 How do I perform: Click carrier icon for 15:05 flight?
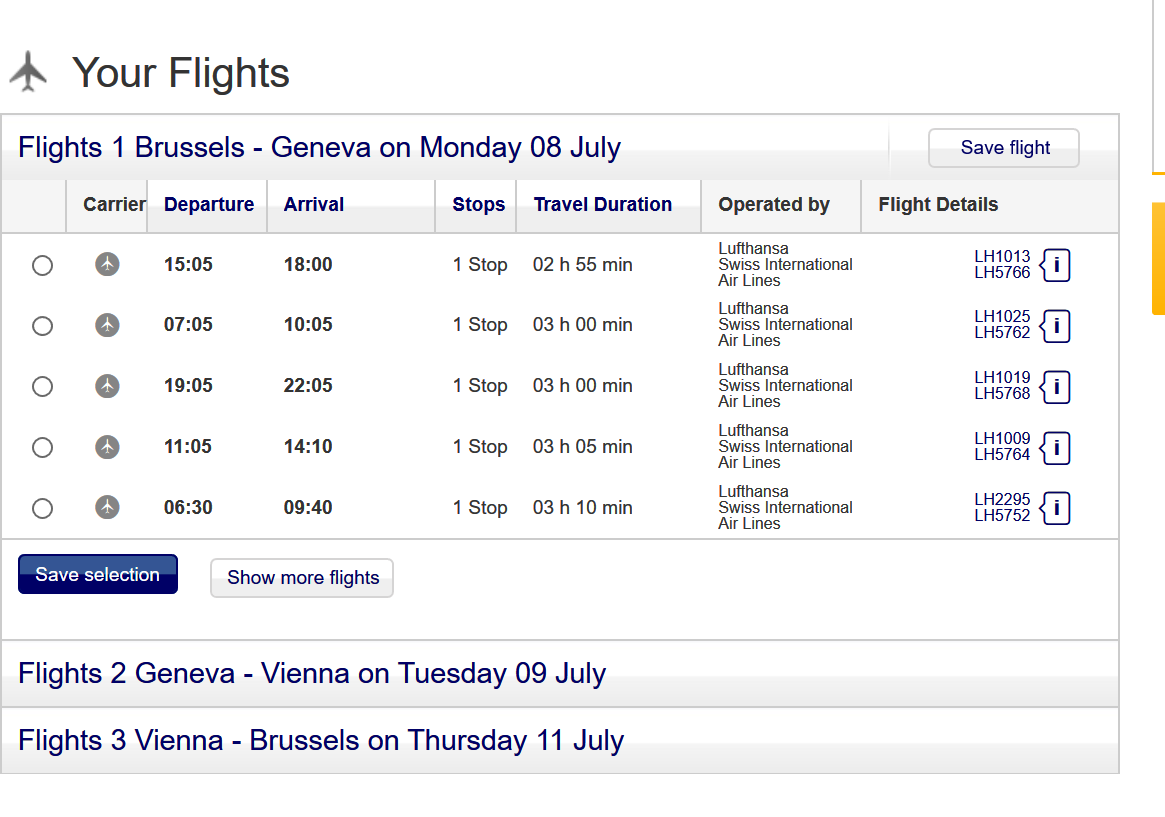(x=107, y=264)
